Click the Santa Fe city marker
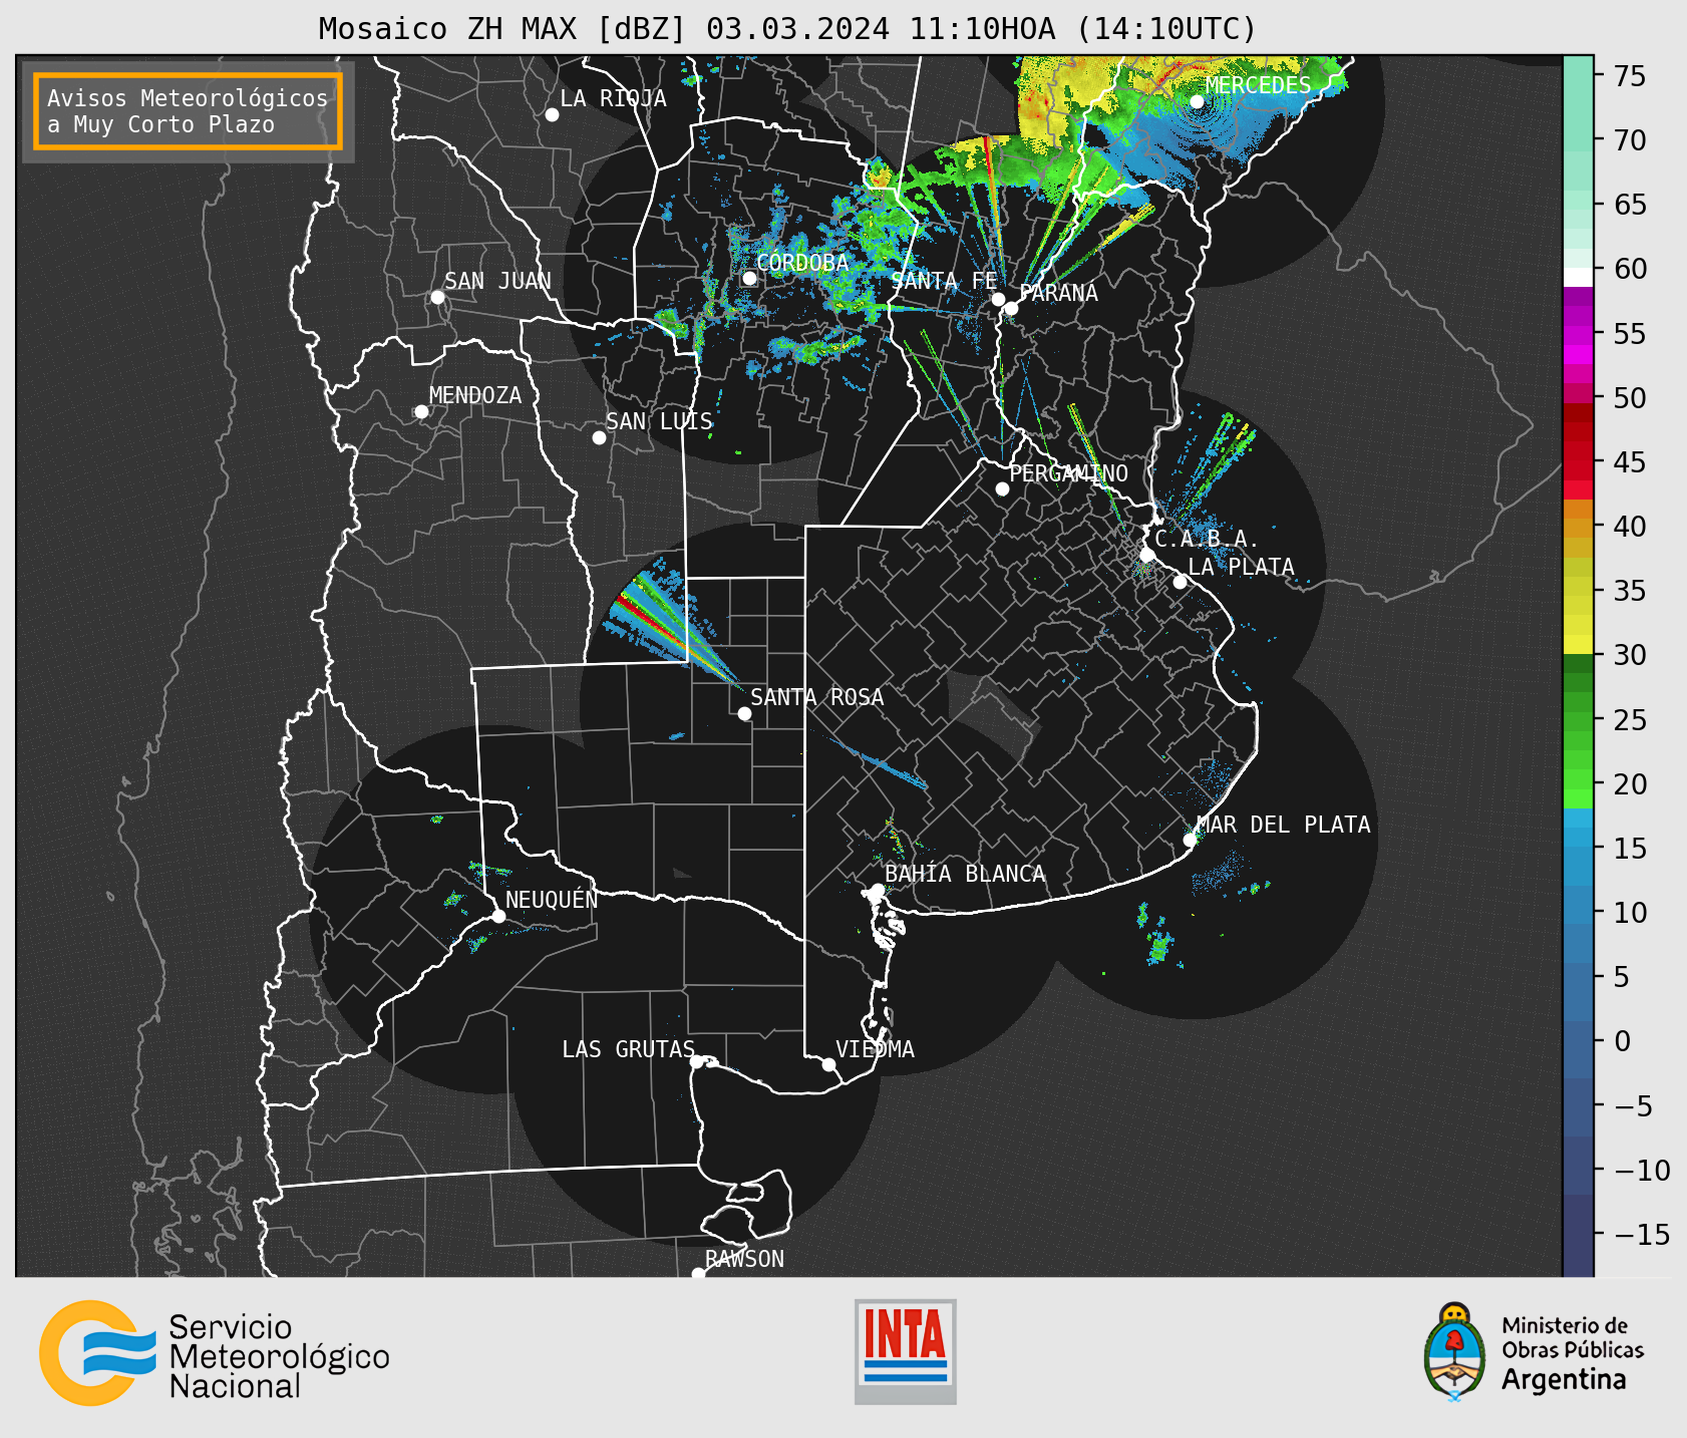Viewport: 1687px width, 1438px height. coord(998,299)
